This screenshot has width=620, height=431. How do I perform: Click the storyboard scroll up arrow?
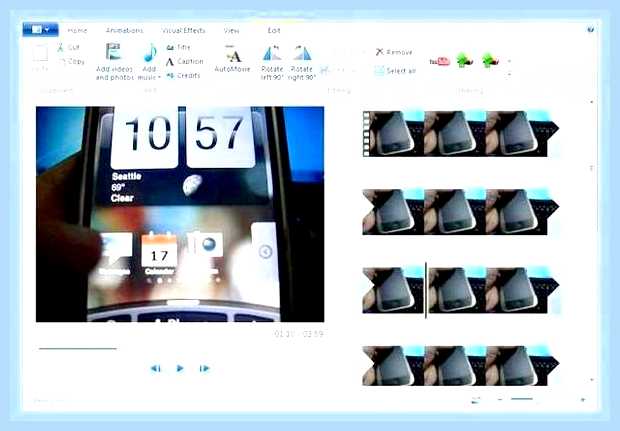(592, 102)
